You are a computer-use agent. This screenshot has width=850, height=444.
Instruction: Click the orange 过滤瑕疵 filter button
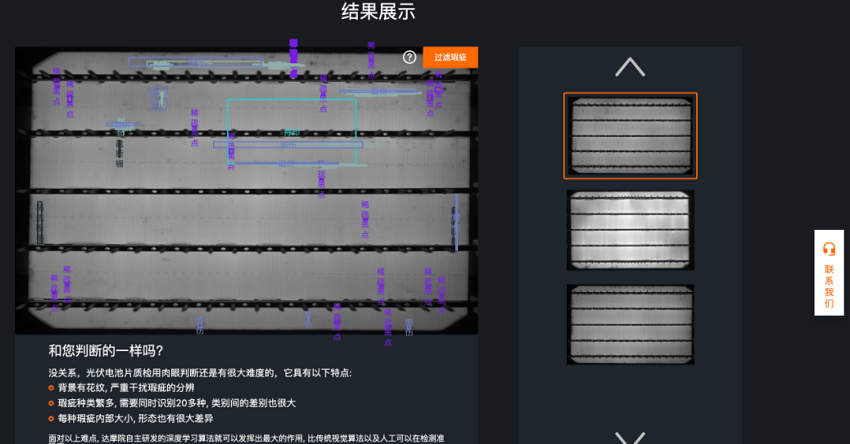point(450,57)
